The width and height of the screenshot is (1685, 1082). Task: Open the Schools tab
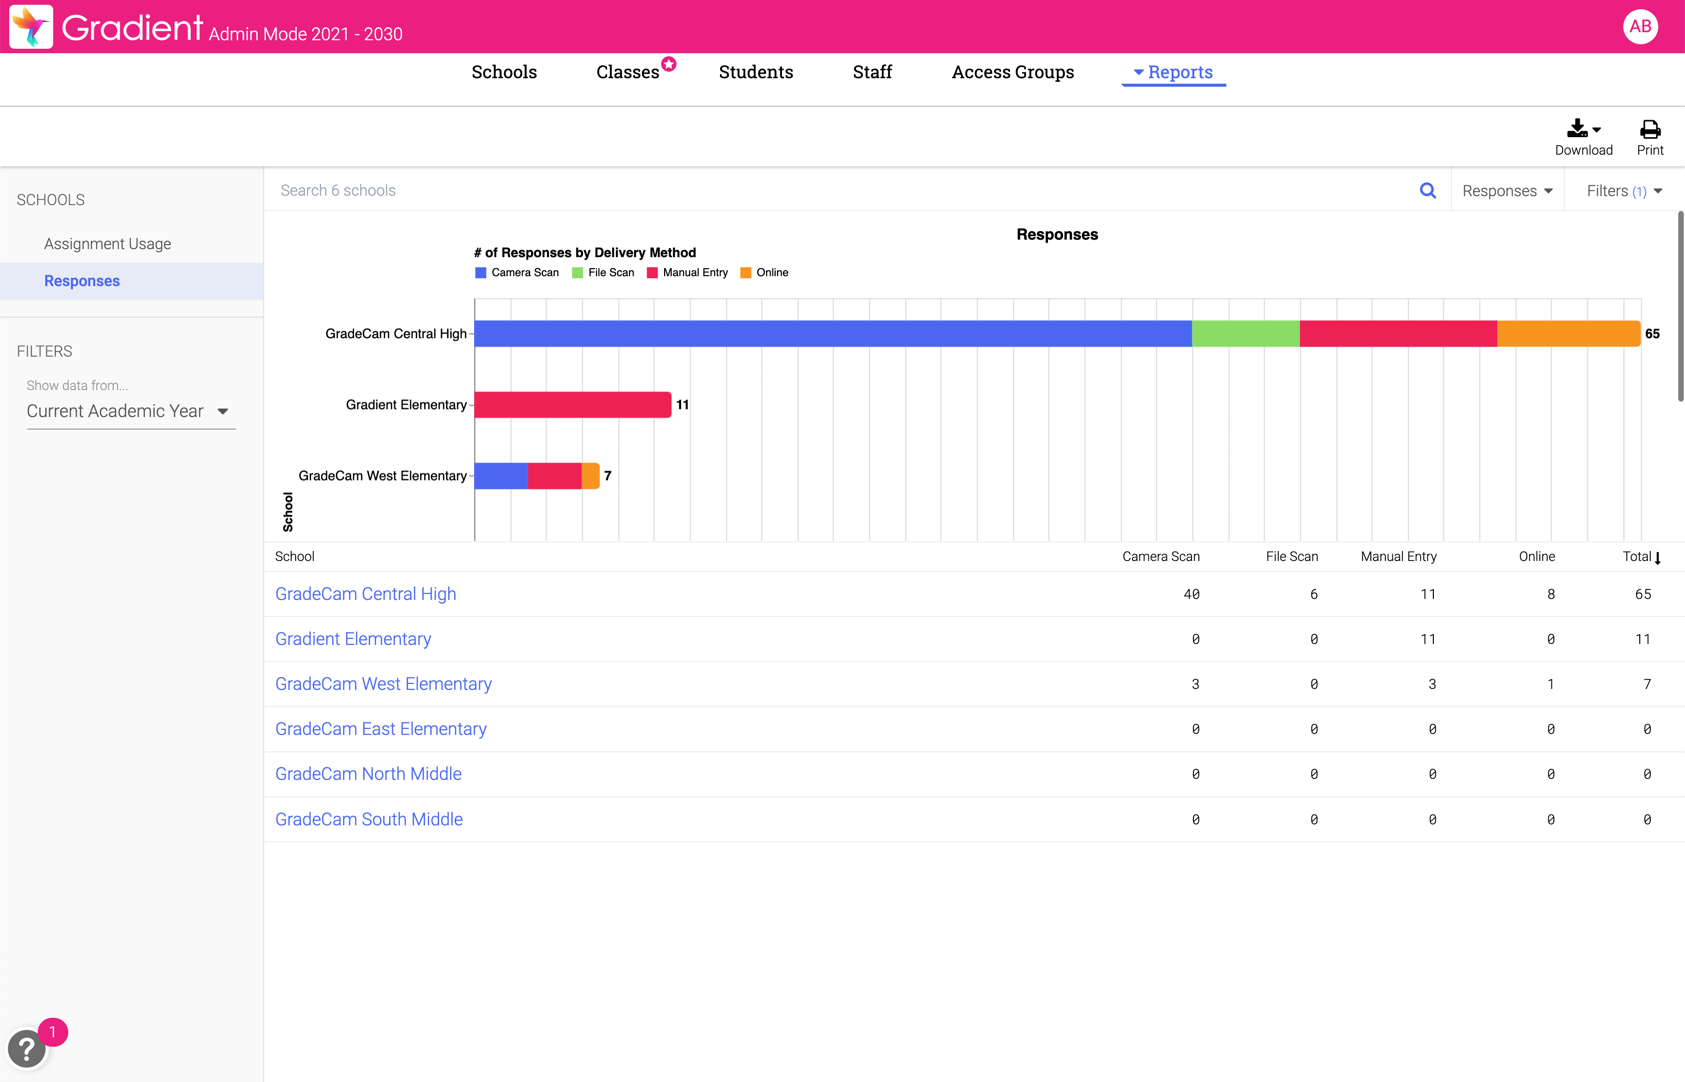click(504, 72)
